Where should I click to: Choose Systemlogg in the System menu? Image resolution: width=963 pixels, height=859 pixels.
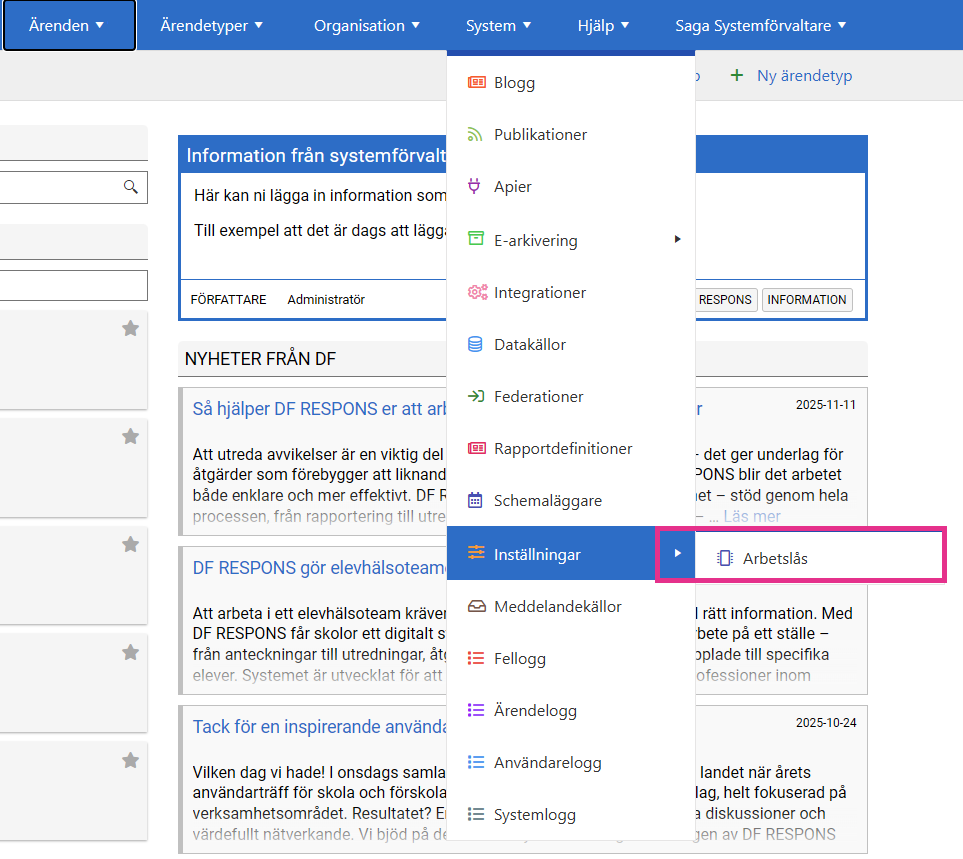pyautogui.click(x=534, y=815)
